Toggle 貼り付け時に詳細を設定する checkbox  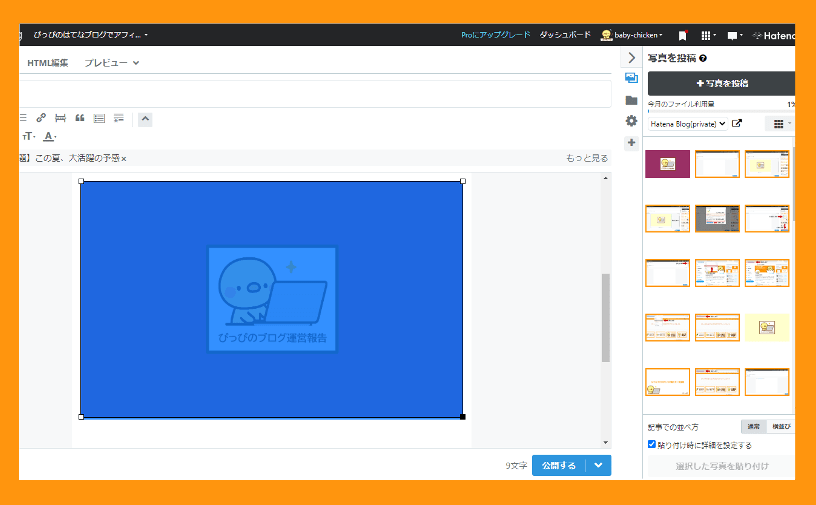coord(652,444)
